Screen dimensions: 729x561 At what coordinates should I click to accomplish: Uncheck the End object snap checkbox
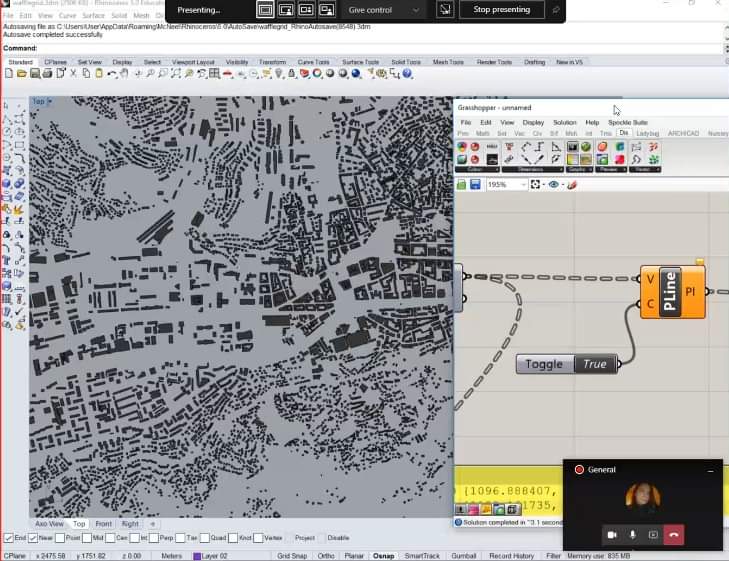click(x=9, y=537)
